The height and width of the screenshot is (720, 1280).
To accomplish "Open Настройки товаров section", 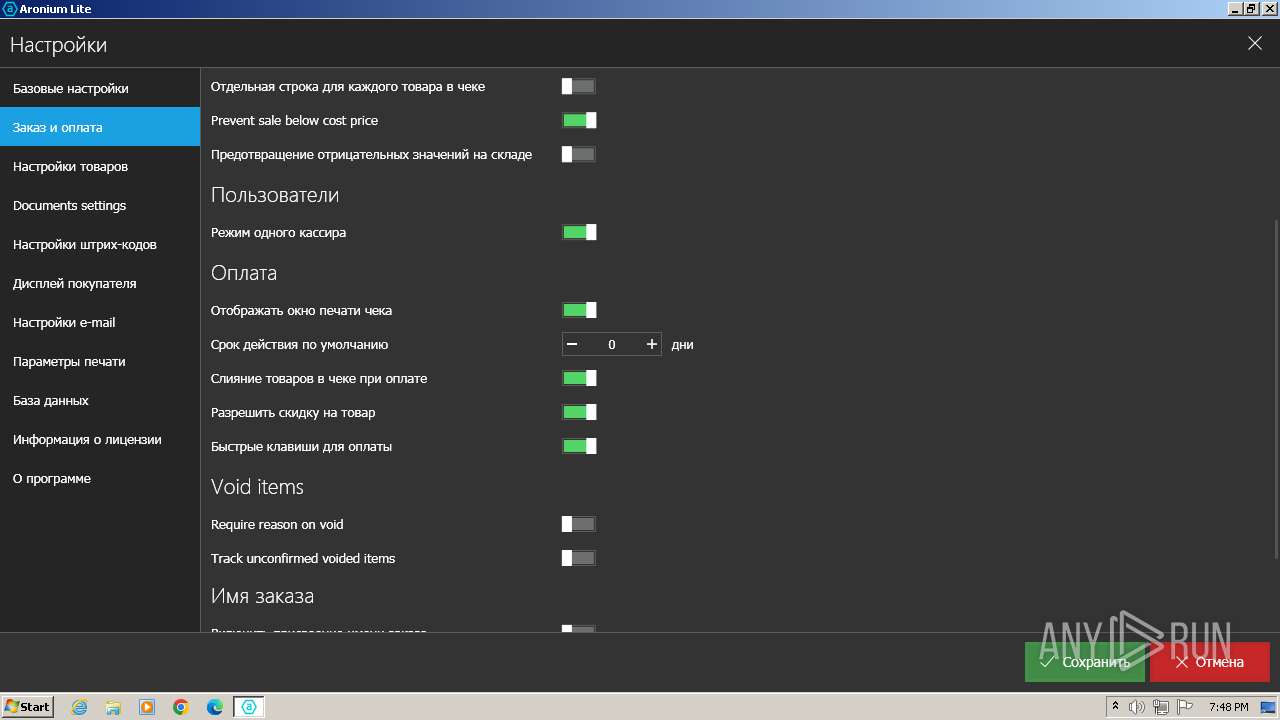I will pyautogui.click(x=100, y=166).
